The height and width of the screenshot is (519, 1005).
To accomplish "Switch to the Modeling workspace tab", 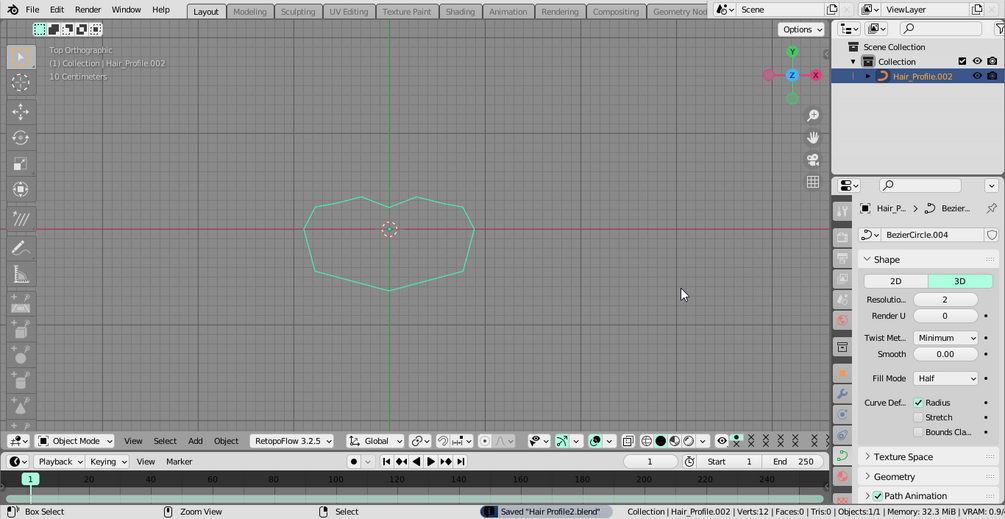I will (x=250, y=12).
